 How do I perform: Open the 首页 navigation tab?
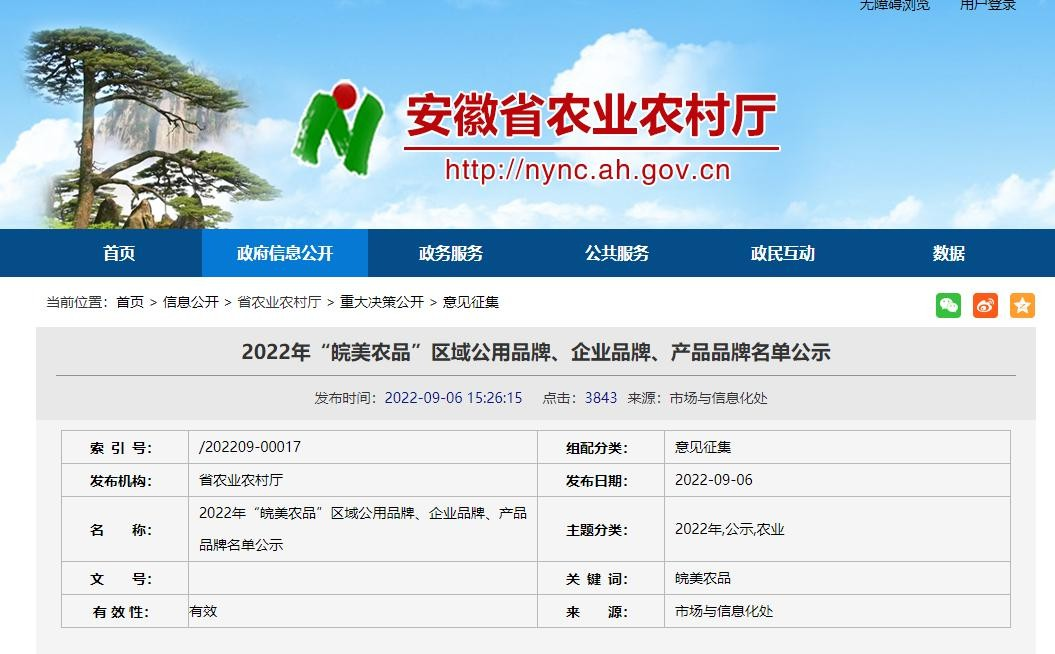(119, 254)
